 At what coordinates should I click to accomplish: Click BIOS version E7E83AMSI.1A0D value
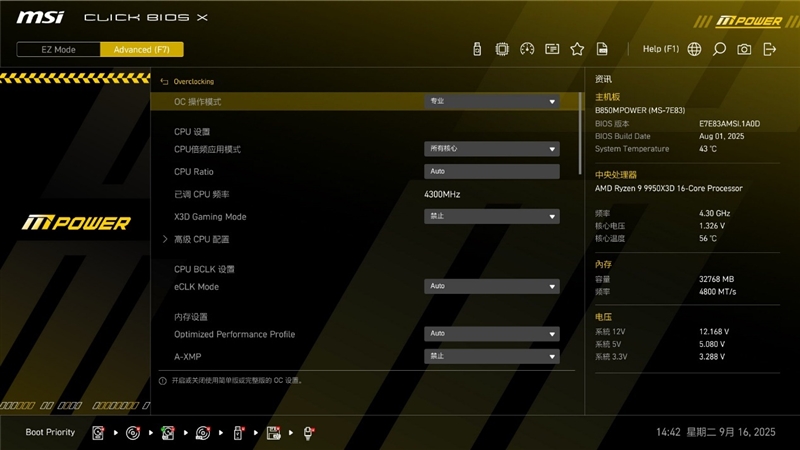point(730,123)
